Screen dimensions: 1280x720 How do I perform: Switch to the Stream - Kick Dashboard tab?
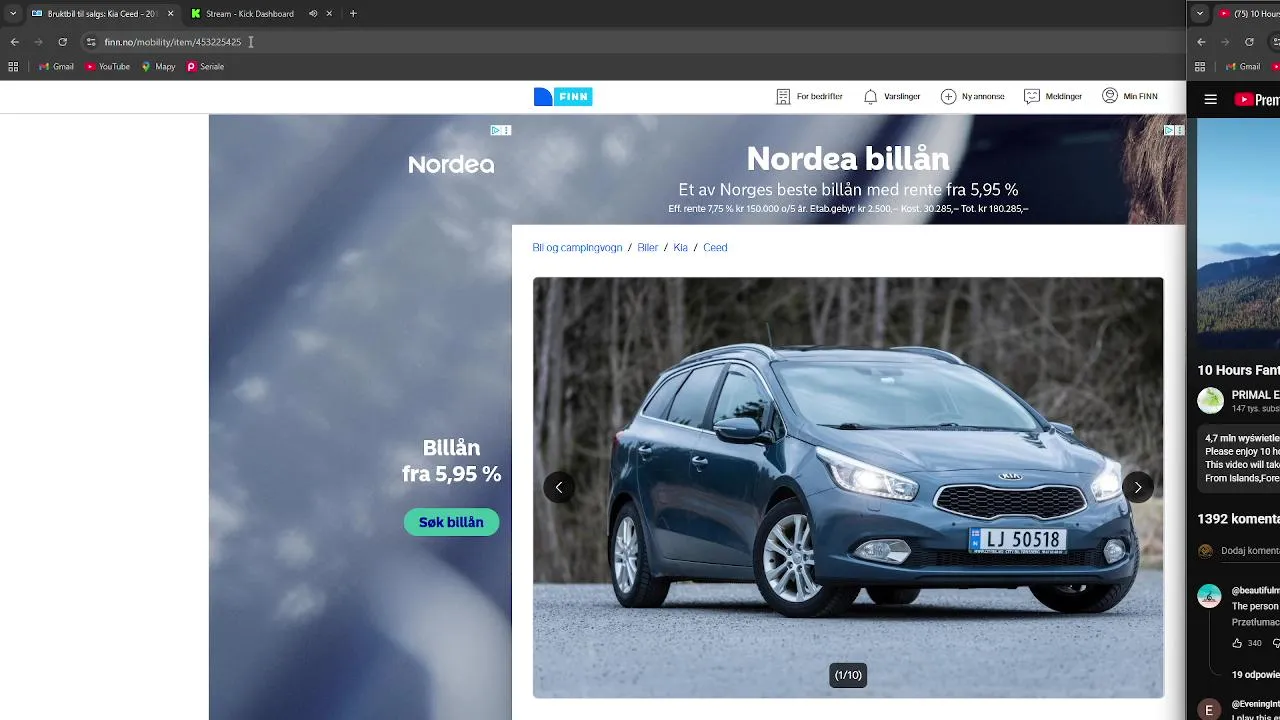click(x=249, y=14)
